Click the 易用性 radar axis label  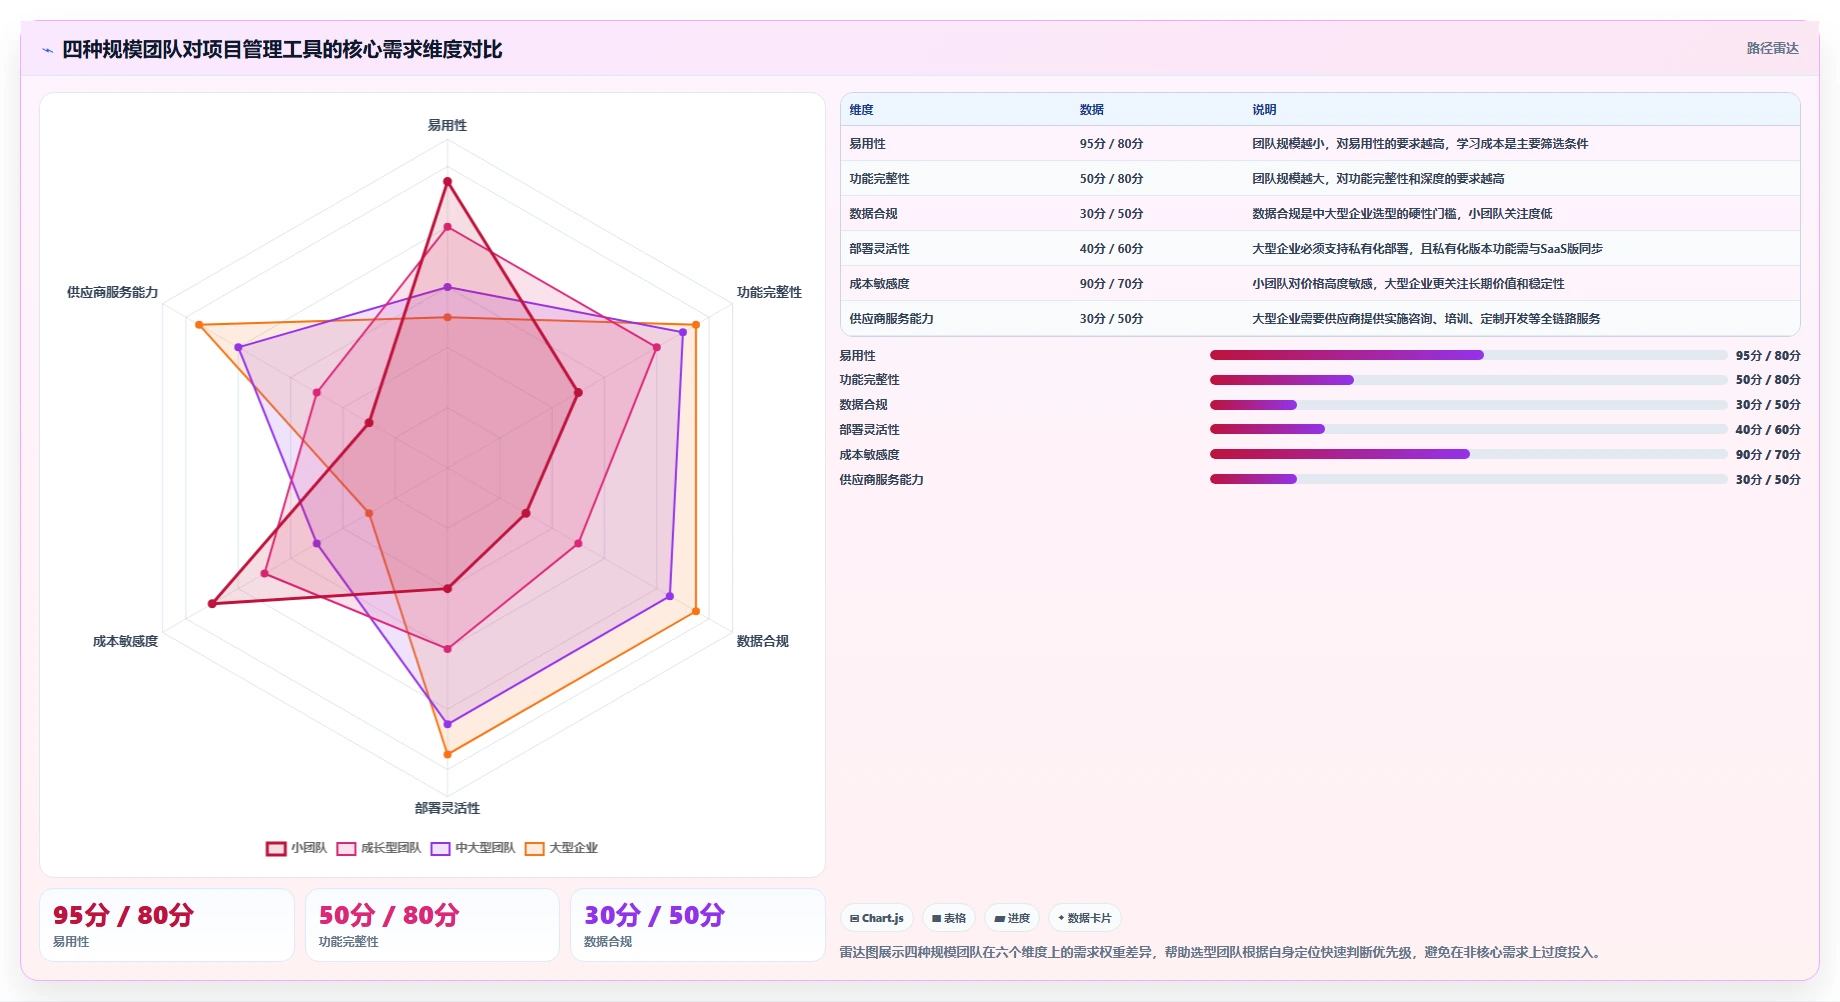click(x=447, y=125)
